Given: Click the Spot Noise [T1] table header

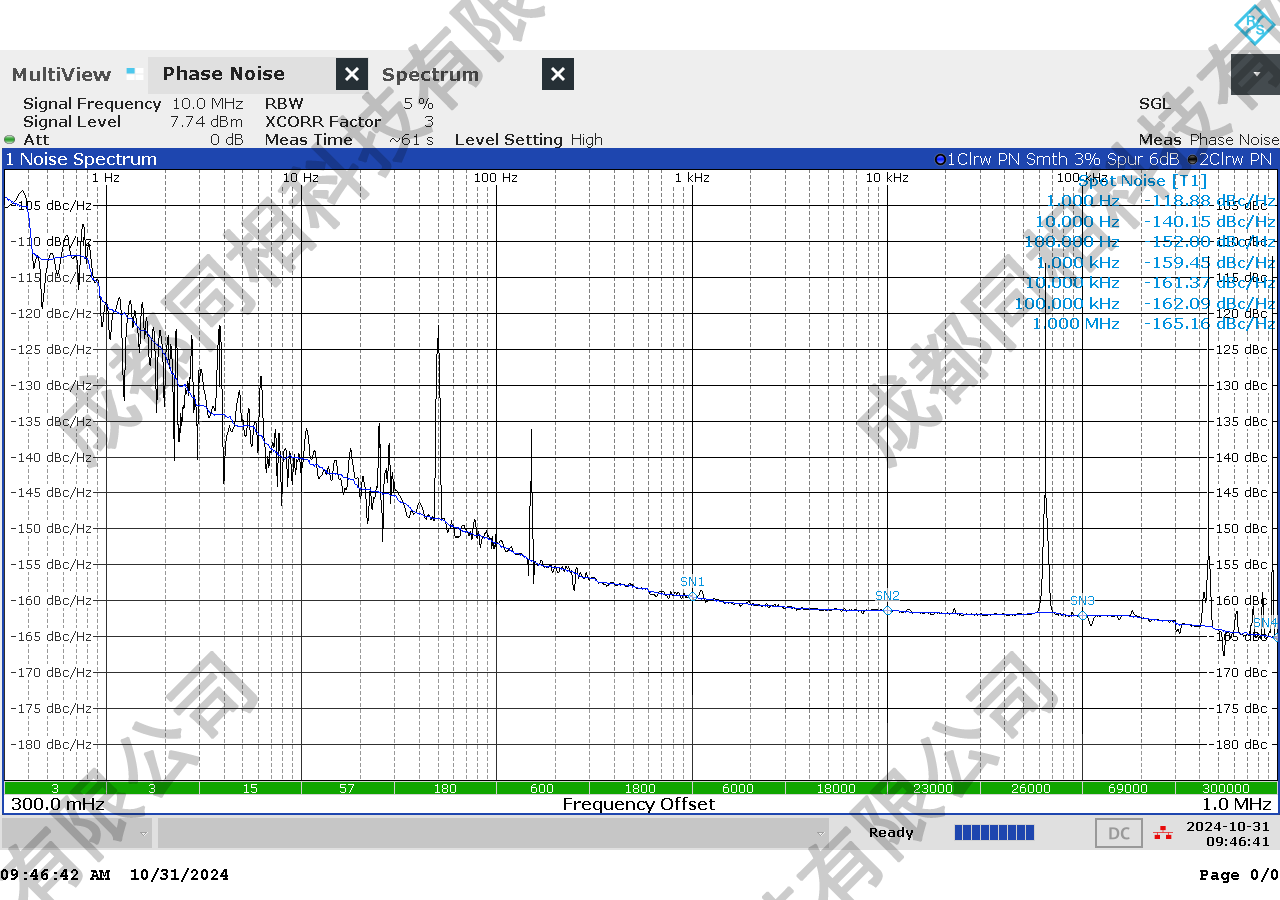Looking at the screenshot, I should pyautogui.click(x=1142, y=180).
